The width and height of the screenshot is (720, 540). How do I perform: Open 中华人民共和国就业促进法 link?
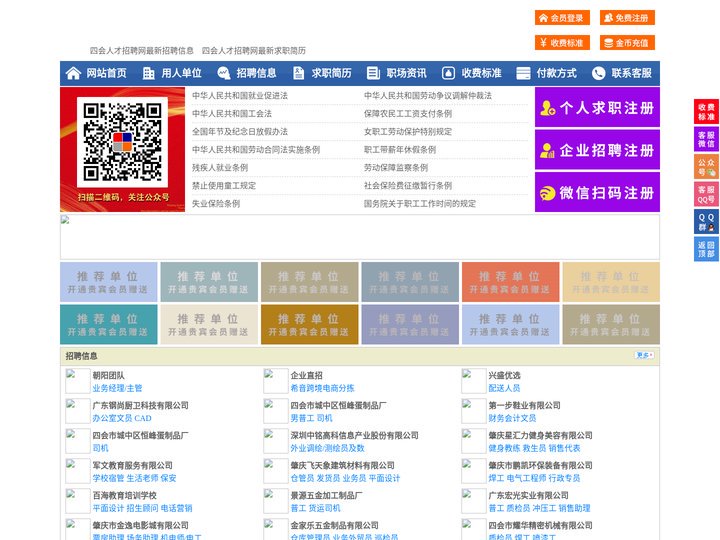coord(240,96)
